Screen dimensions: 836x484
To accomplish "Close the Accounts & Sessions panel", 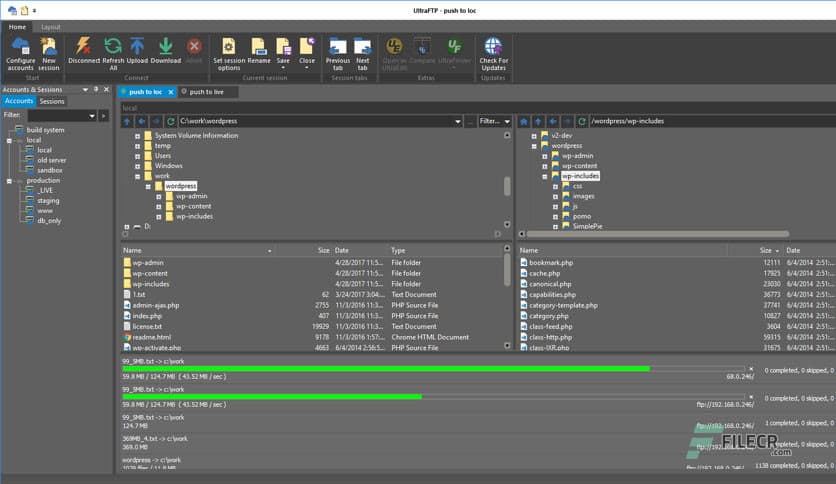I will pos(106,90).
